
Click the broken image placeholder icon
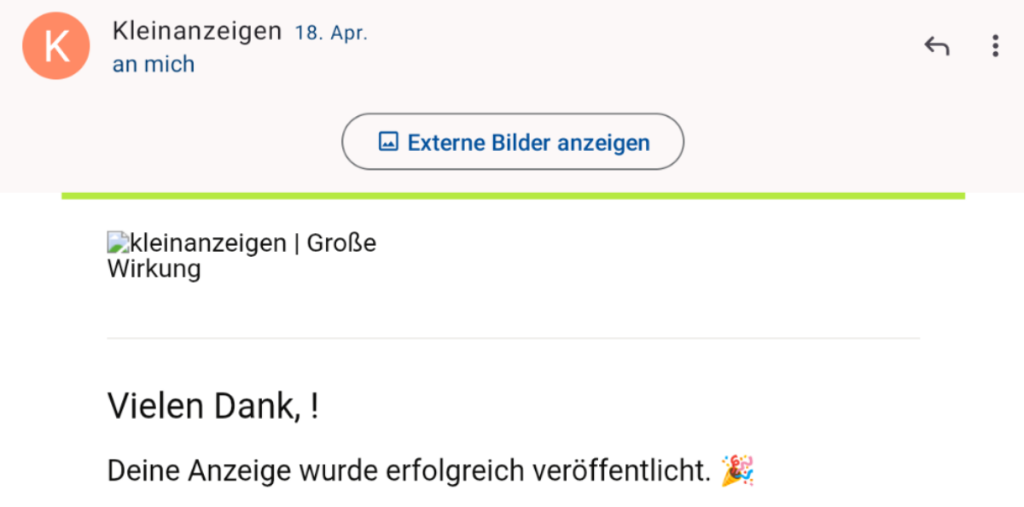click(118, 244)
